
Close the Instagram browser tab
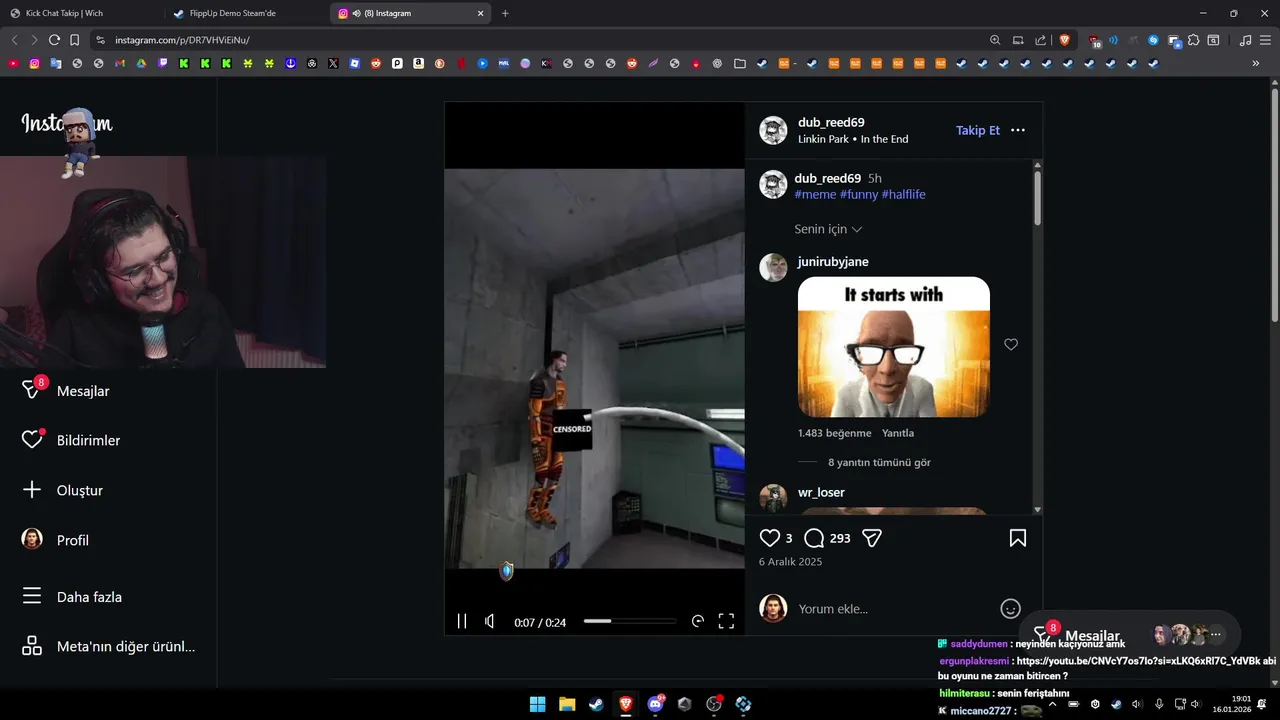pos(480,14)
